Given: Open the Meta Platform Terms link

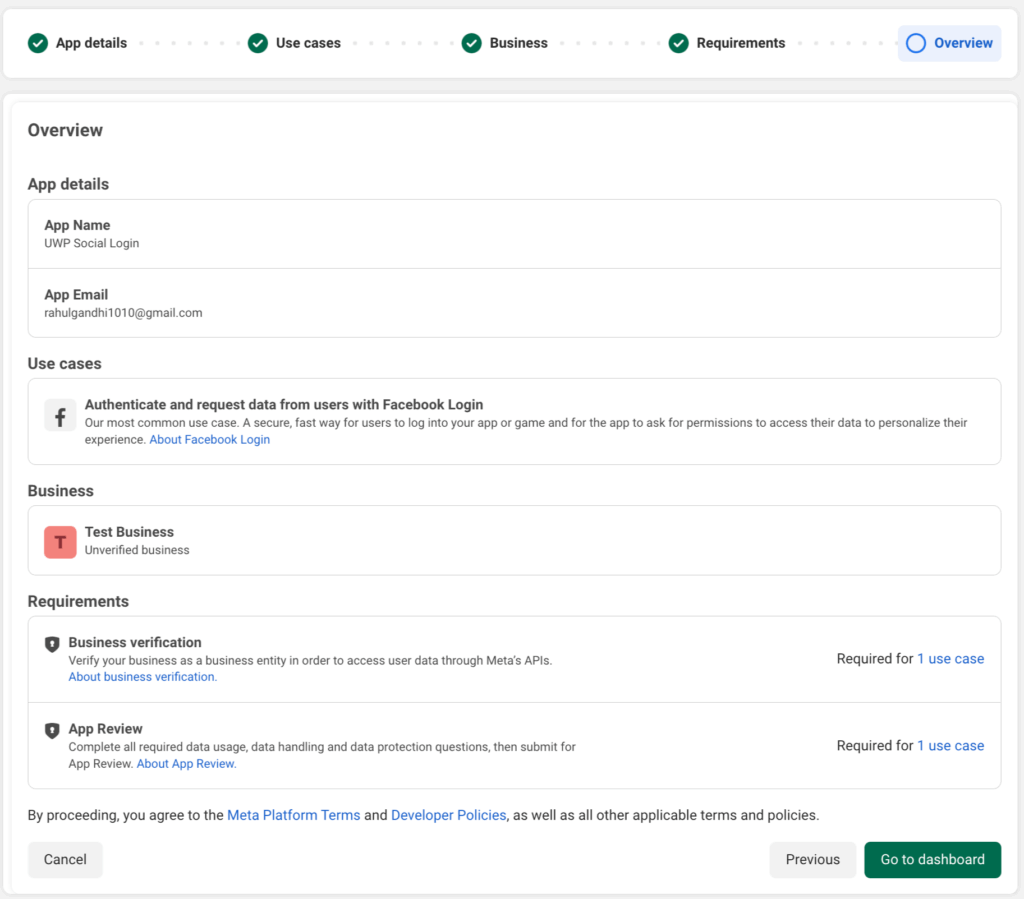Looking at the screenshot, I should coord(293,815).
